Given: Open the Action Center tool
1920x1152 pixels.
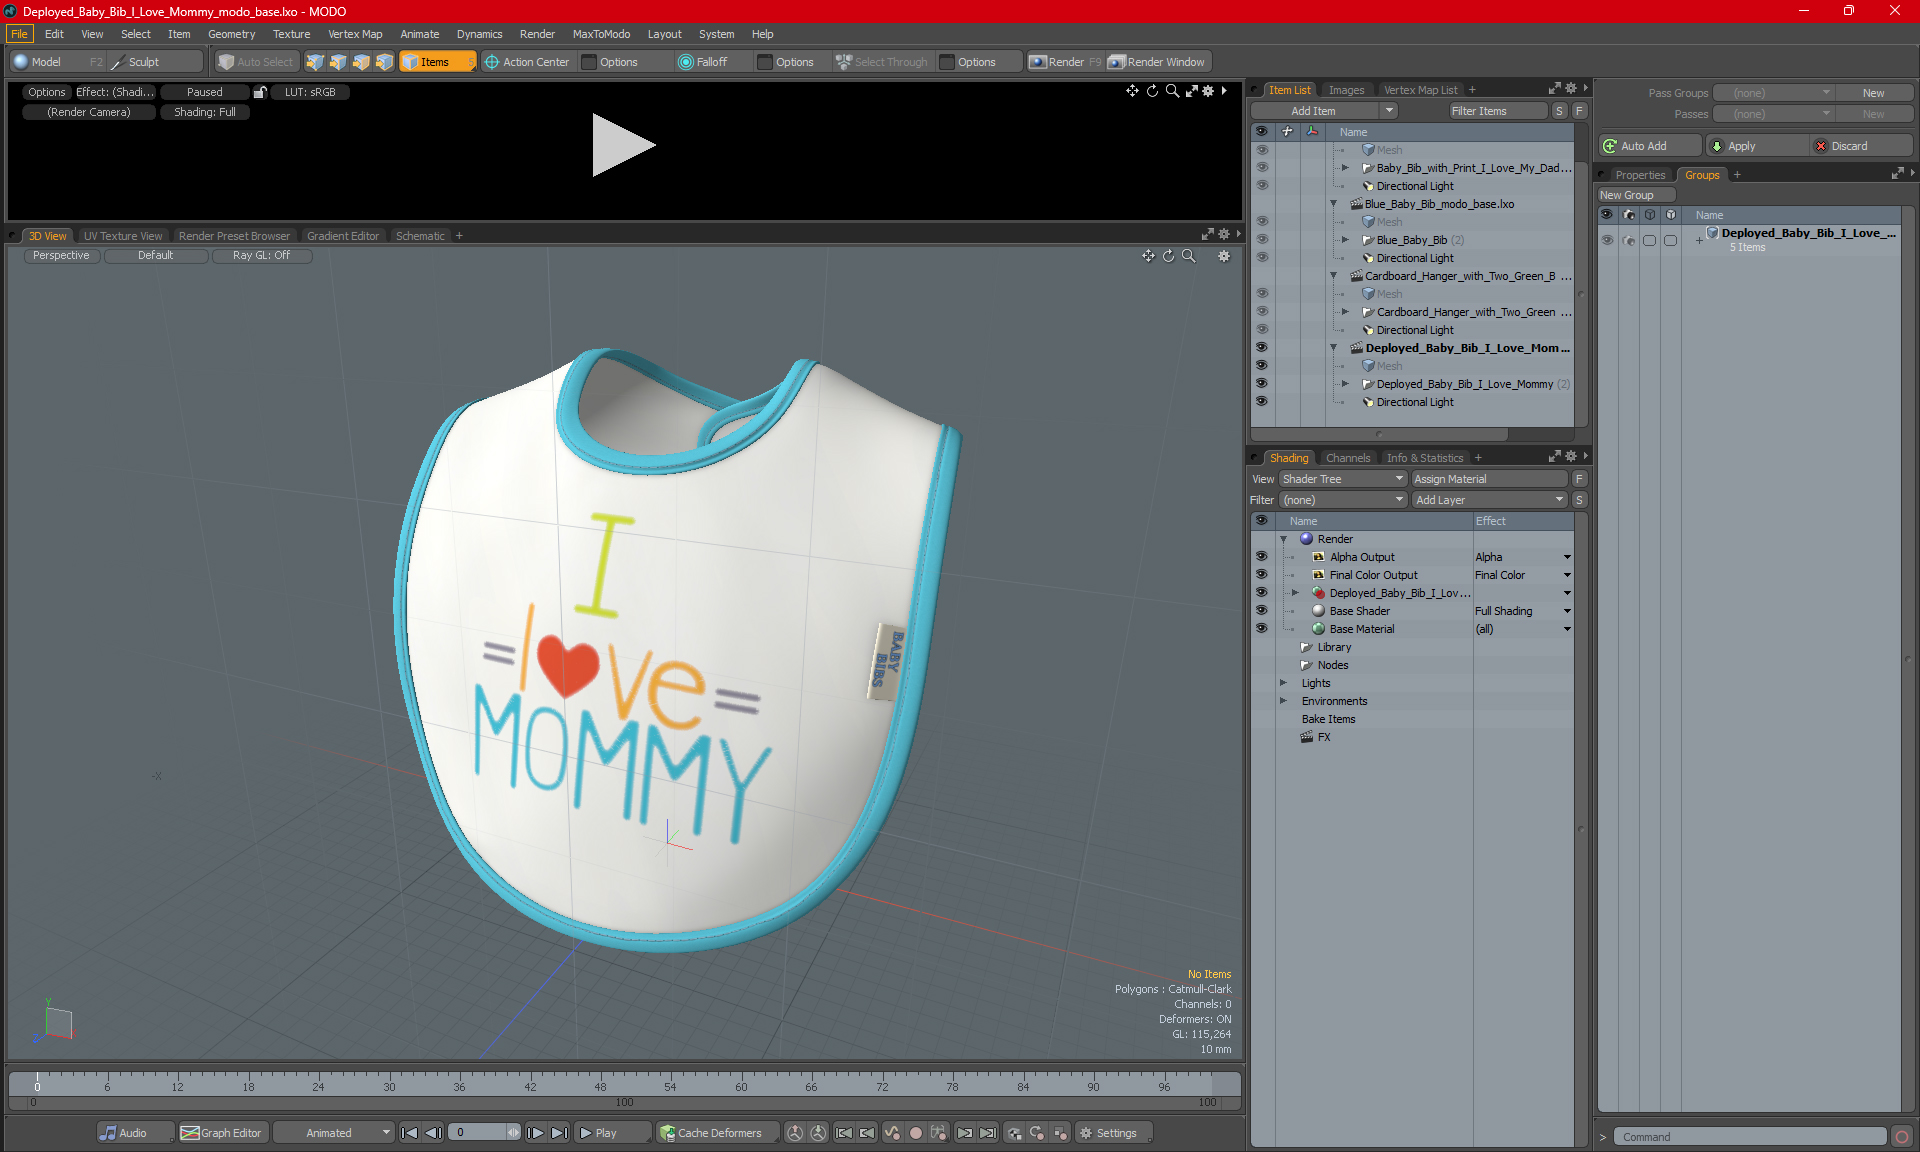Looking at the screenshot, I should [526, 62].
